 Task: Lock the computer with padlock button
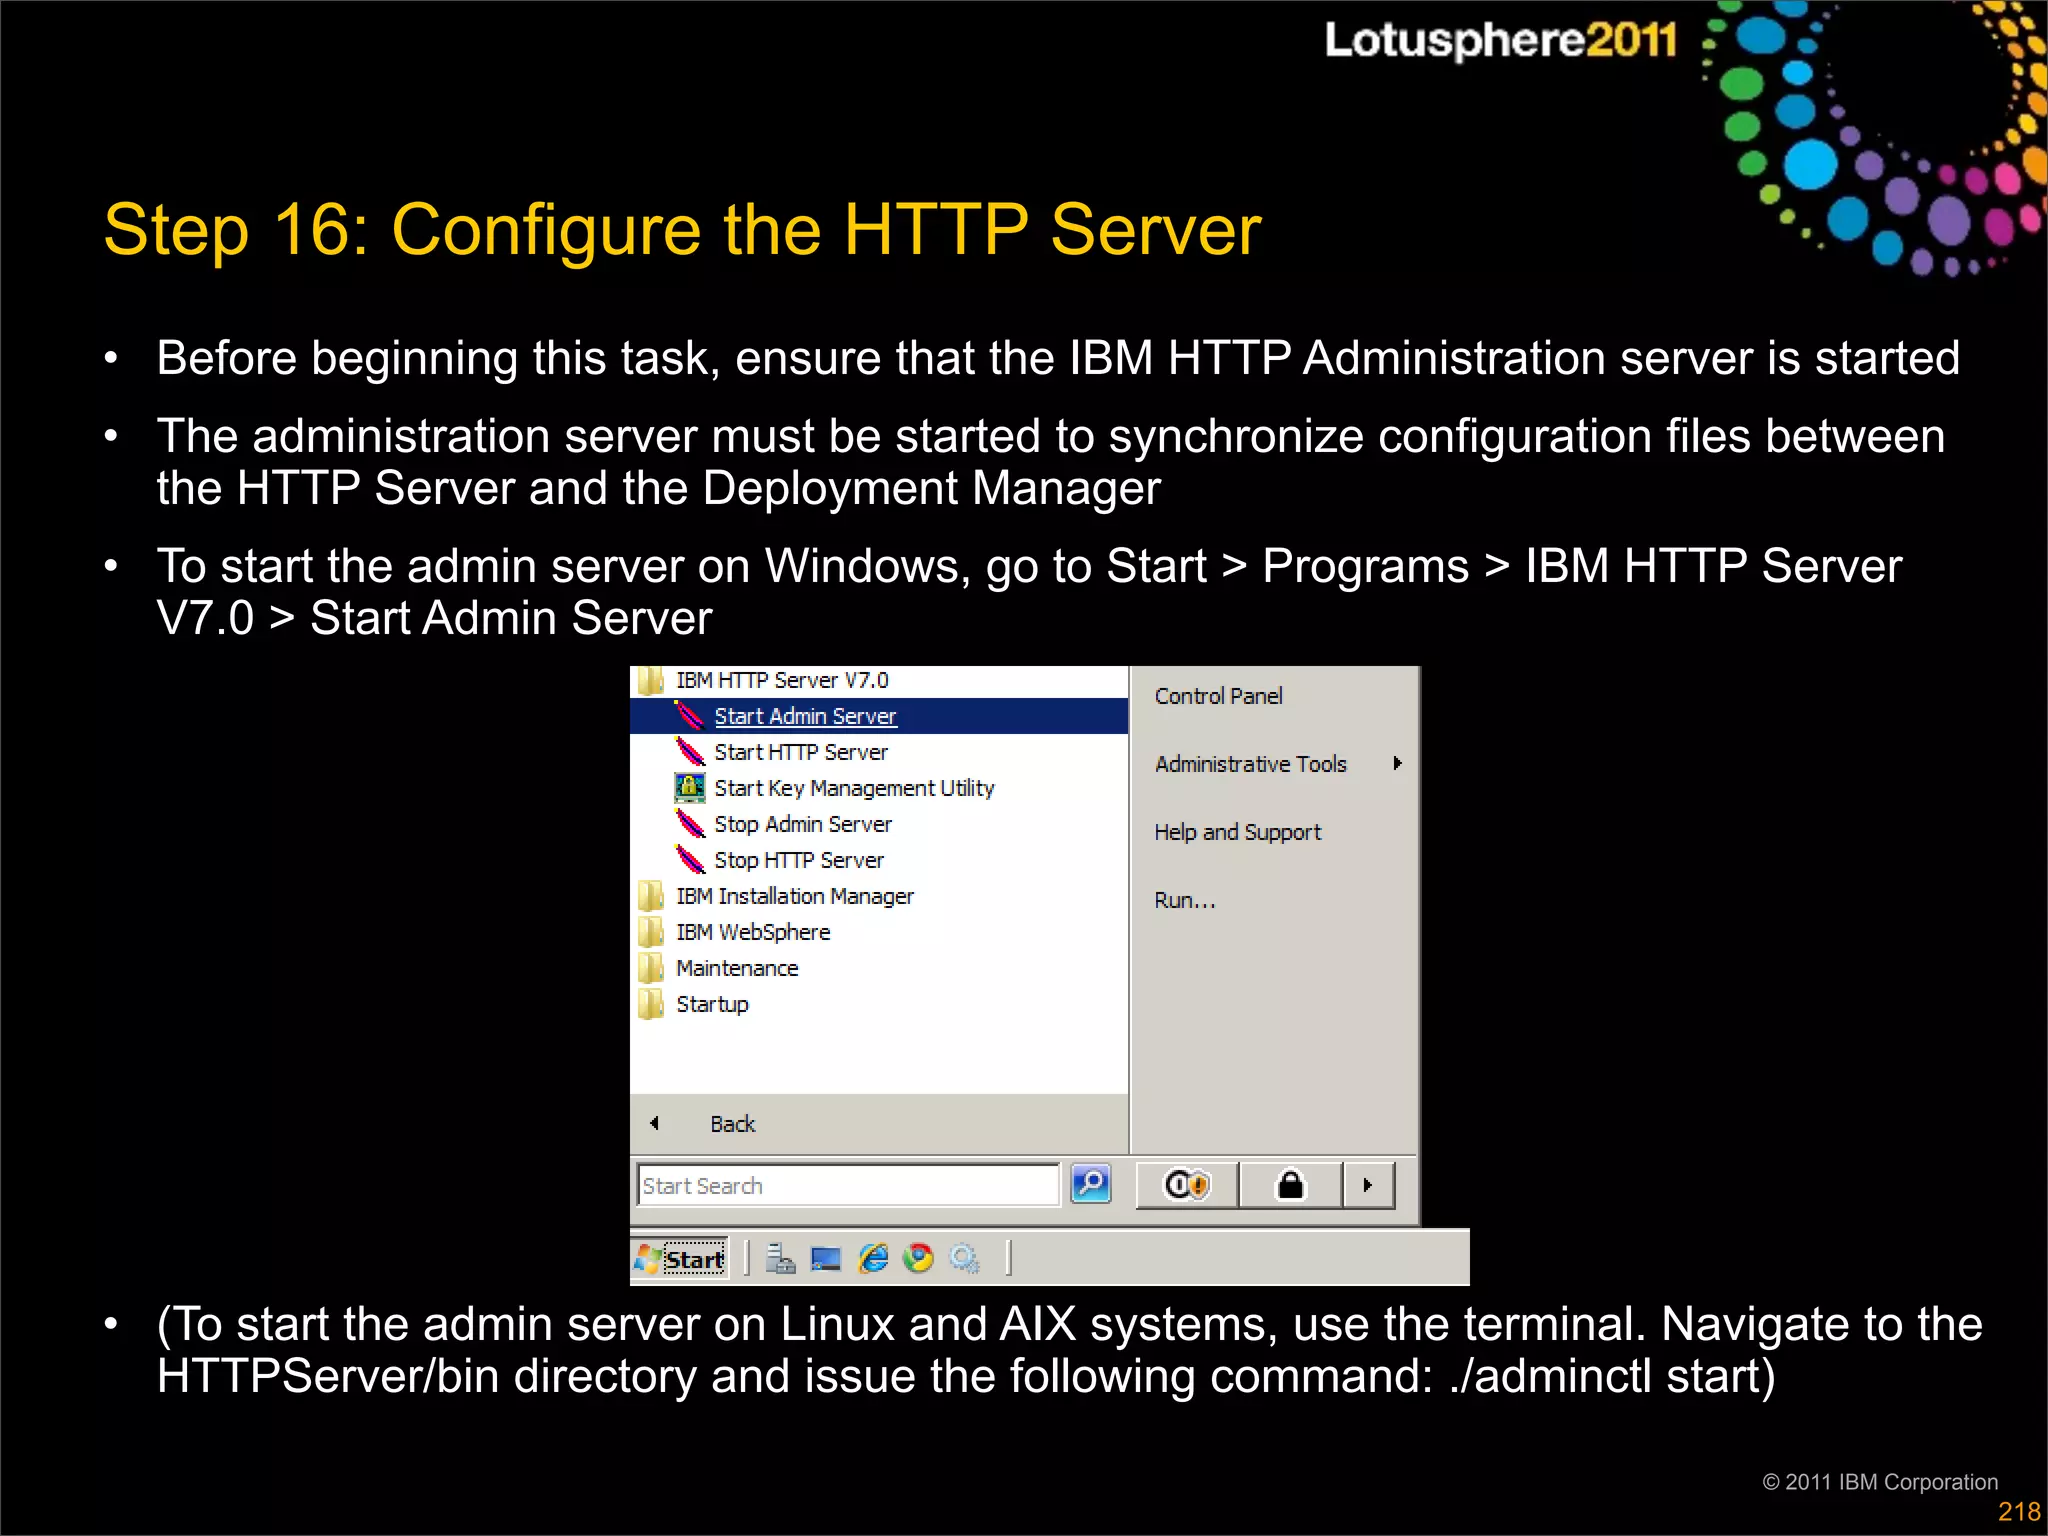click(1291, 1185)
